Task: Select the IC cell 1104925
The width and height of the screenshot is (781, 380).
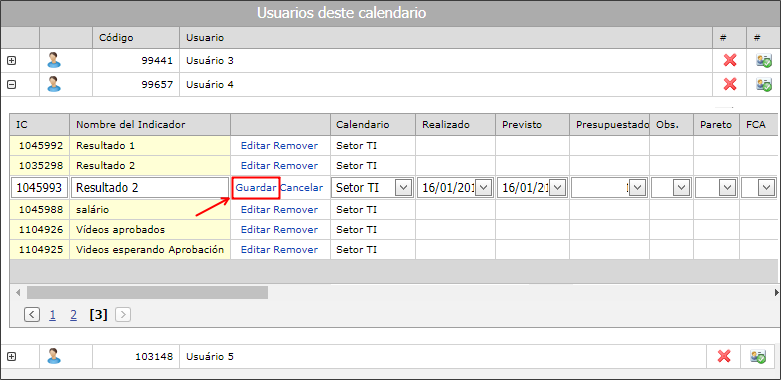Action: pos(39,250)
